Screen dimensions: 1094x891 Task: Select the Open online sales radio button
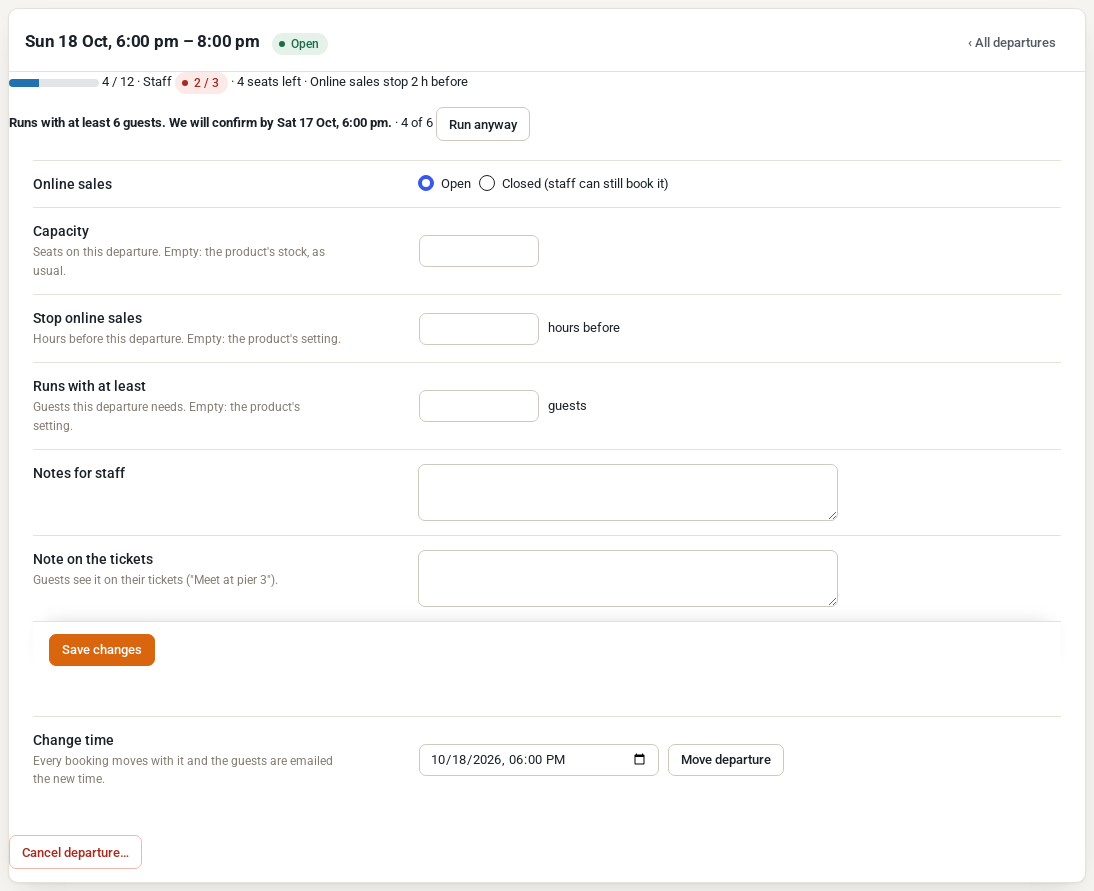426,184
